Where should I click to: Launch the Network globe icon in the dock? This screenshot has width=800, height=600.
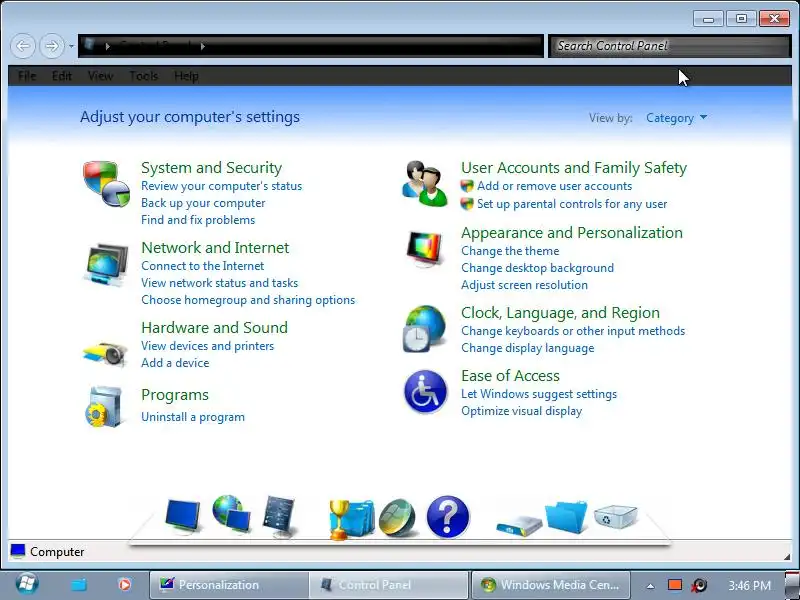(231, 514)
